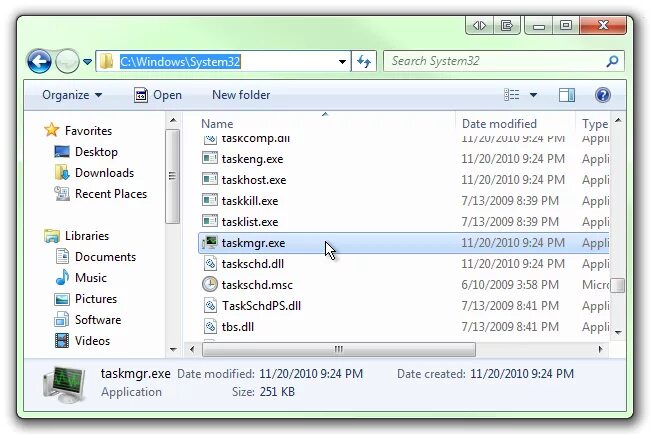Click the file list vertical scrollbar thumb
This screenshot has width=650, height=434.
[618, 285]
